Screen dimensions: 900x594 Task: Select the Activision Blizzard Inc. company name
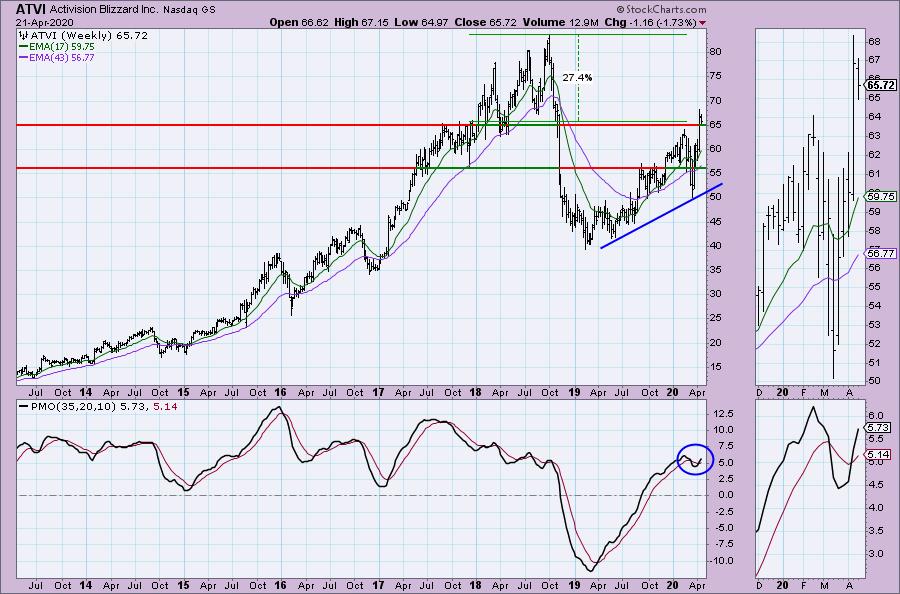(104, 9)
